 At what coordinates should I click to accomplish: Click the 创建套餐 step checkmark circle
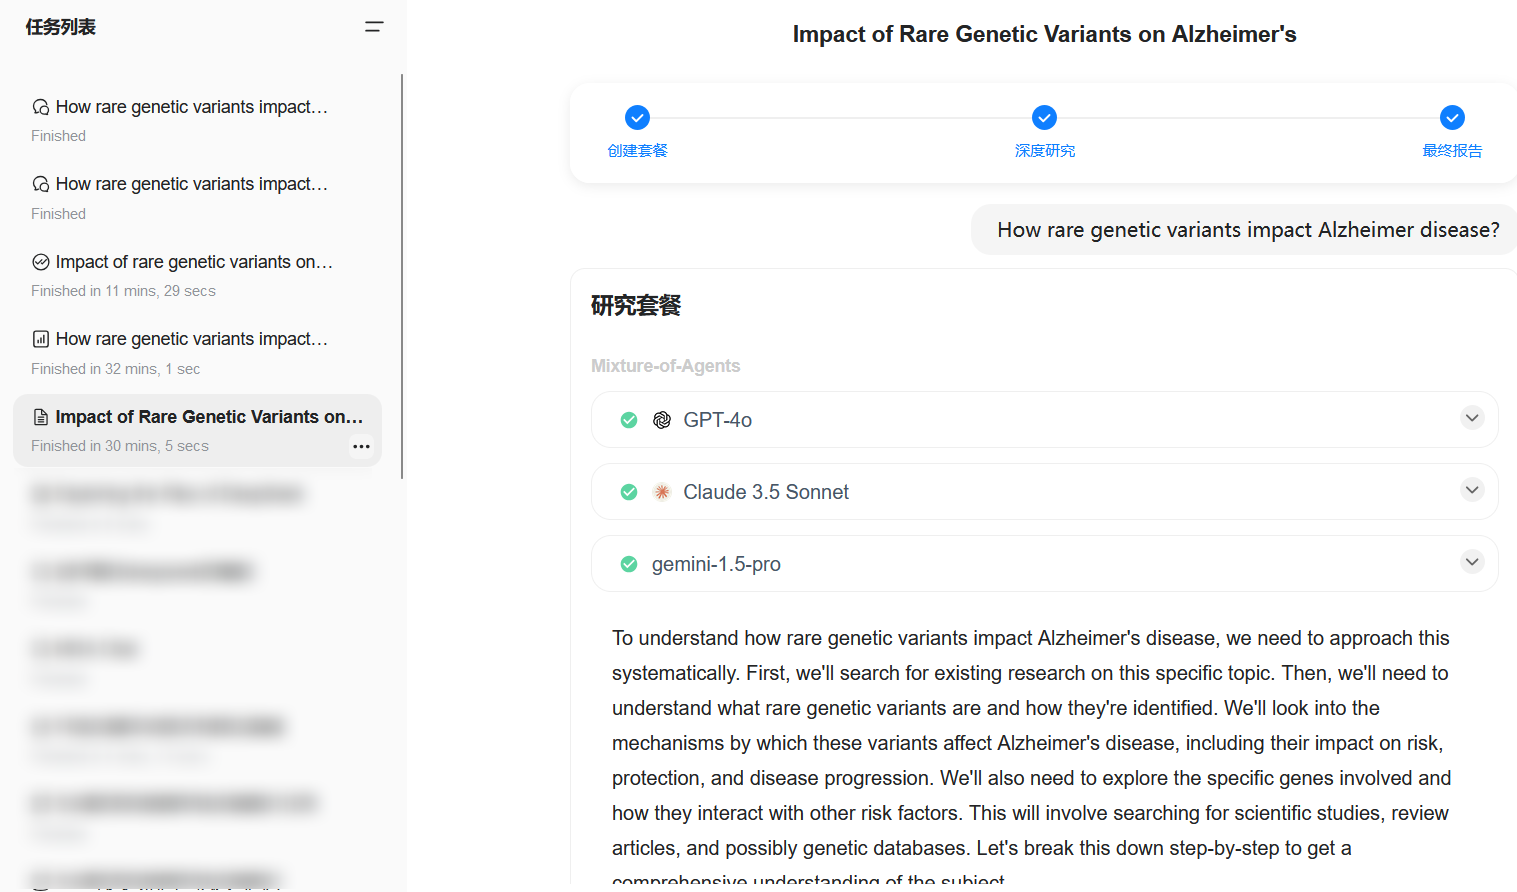[637, 118]
